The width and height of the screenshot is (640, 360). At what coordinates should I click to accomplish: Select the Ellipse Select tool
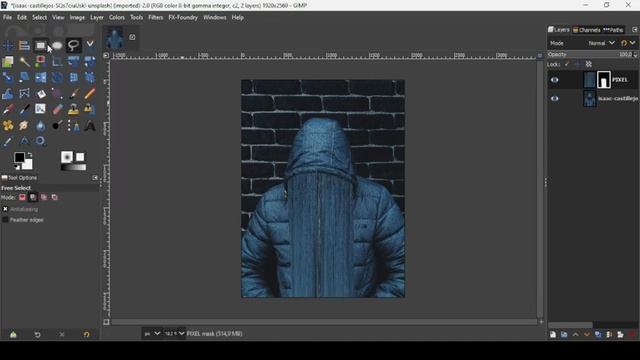coord(57,45)
